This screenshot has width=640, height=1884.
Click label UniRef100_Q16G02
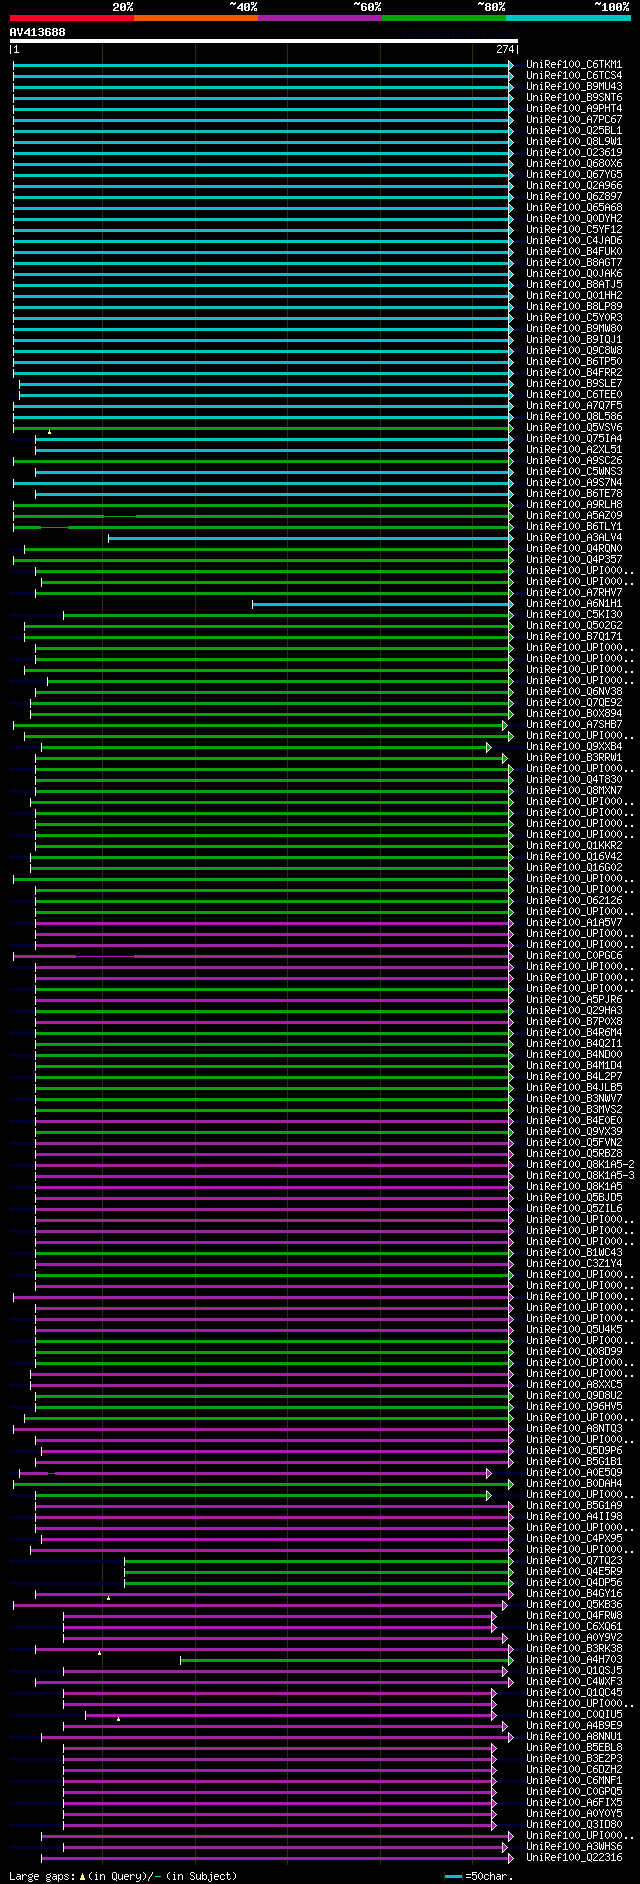[574, 868]
